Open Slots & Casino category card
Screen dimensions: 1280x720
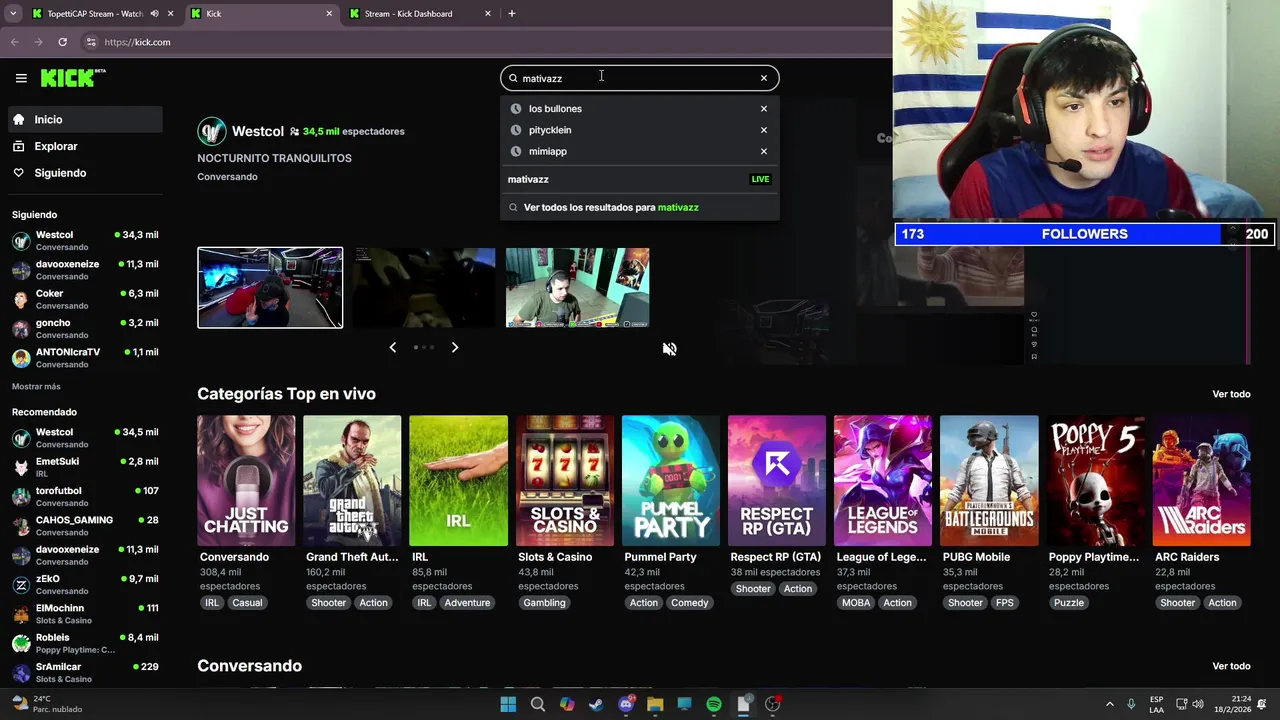(565, 481)
